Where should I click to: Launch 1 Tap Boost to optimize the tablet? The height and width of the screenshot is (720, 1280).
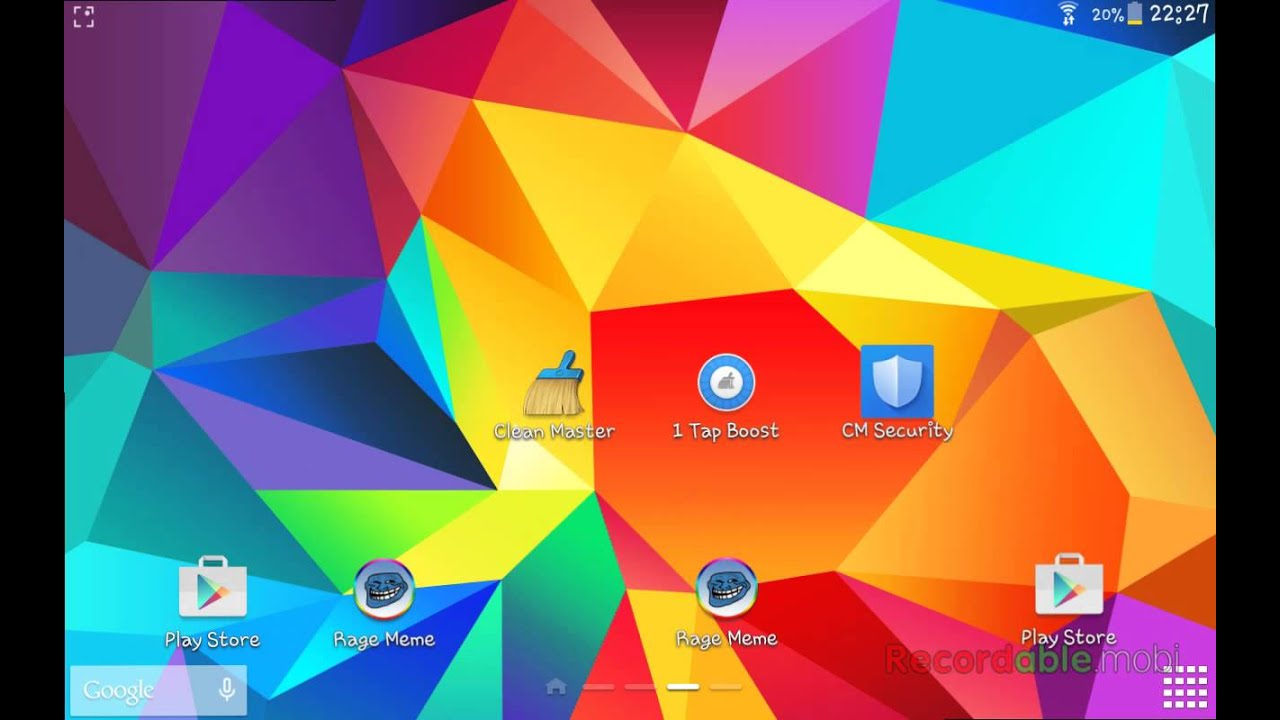(x=727, y=385)
